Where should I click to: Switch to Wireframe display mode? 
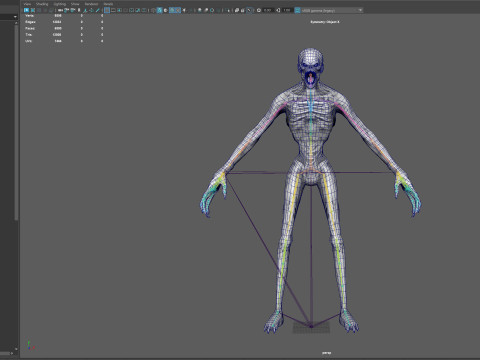pyautogui.click(x=153, y=10)
